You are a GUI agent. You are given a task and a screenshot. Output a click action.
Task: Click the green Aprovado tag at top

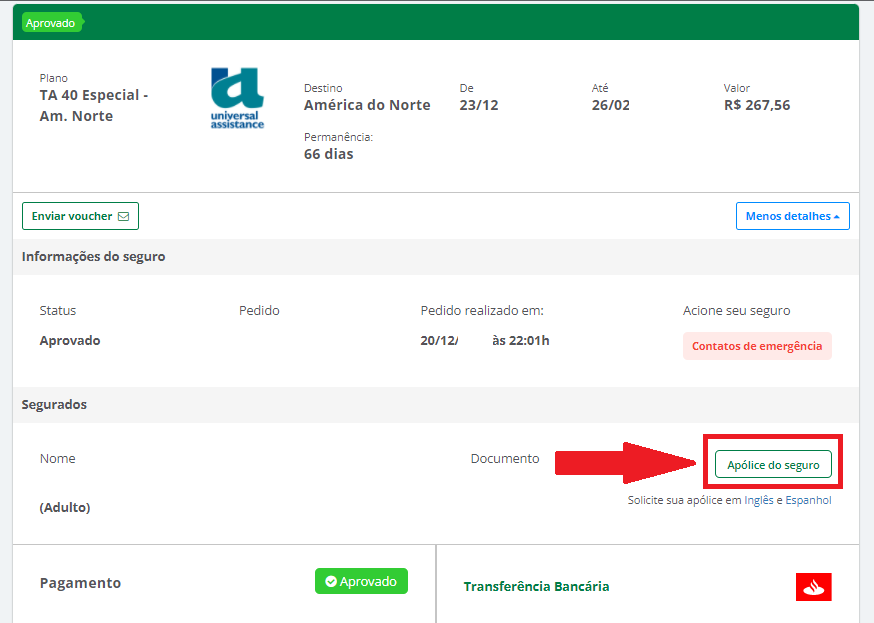pos(50,23)
